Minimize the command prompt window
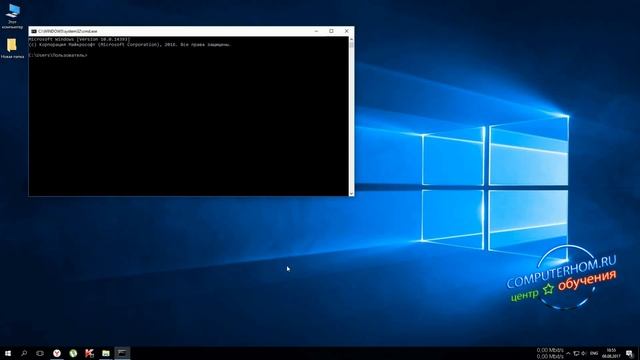640x360 pixels. 316,31
